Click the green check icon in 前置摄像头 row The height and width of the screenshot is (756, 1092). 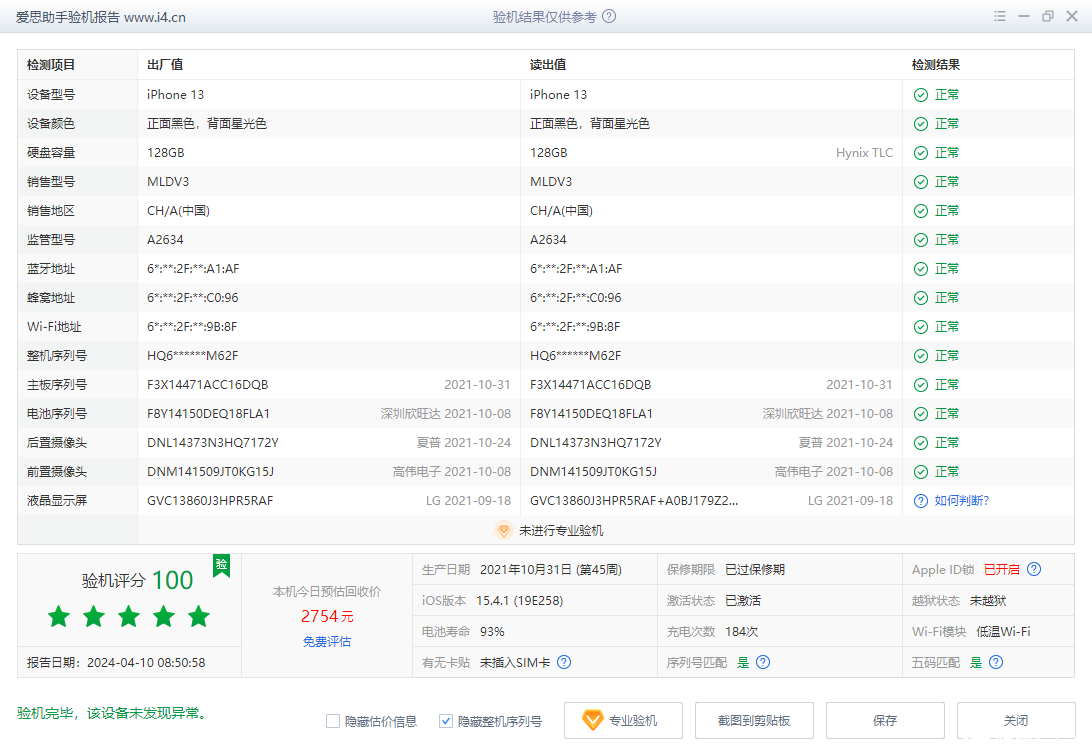[x=921, y=472]
